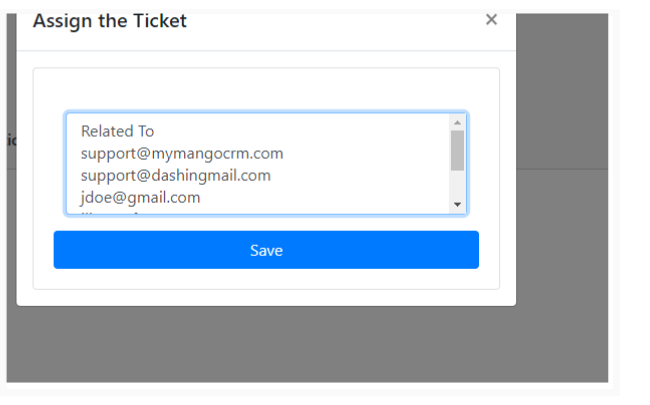Click the blank space right of jdoe@gmail.com

pyautogui.click(x=325, y=197)
